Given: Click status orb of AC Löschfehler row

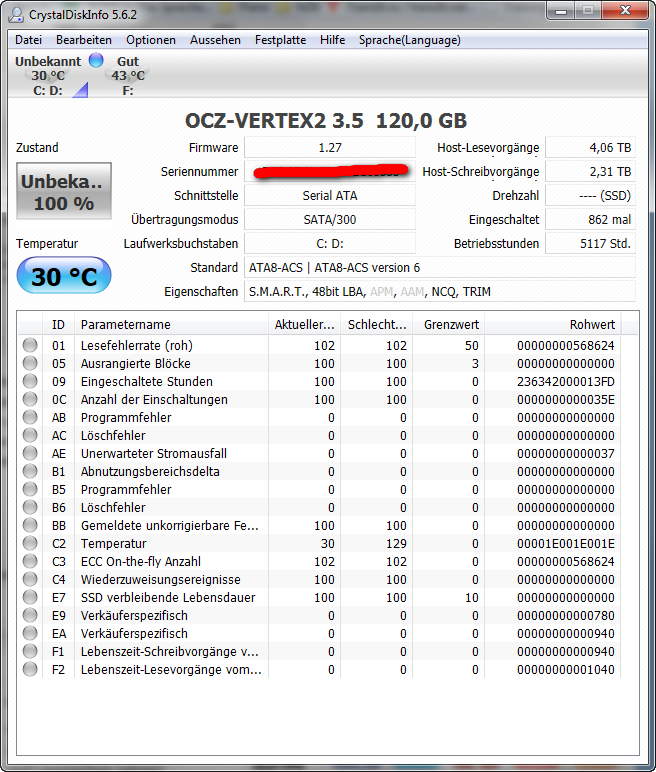Looking at the screenshot, I should (x=30, y=435).
